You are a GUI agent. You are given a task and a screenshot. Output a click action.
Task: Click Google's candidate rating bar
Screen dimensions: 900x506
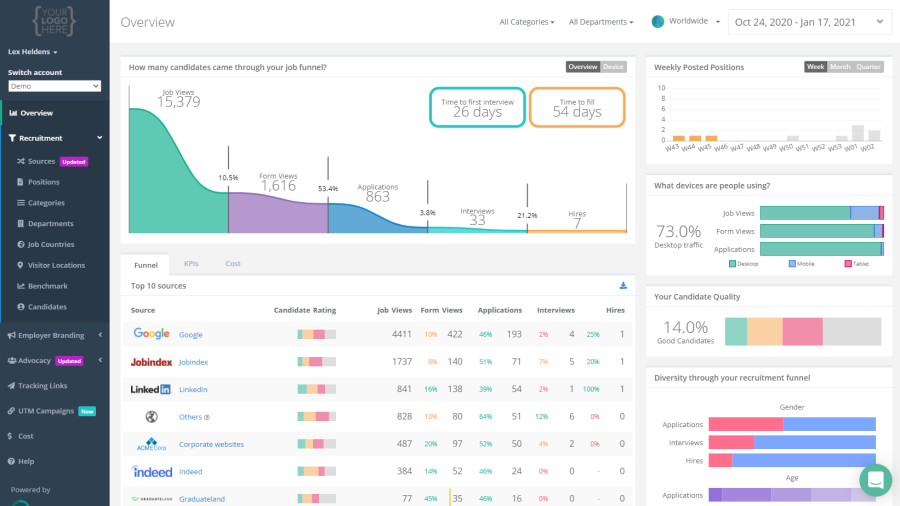point(317,334)
